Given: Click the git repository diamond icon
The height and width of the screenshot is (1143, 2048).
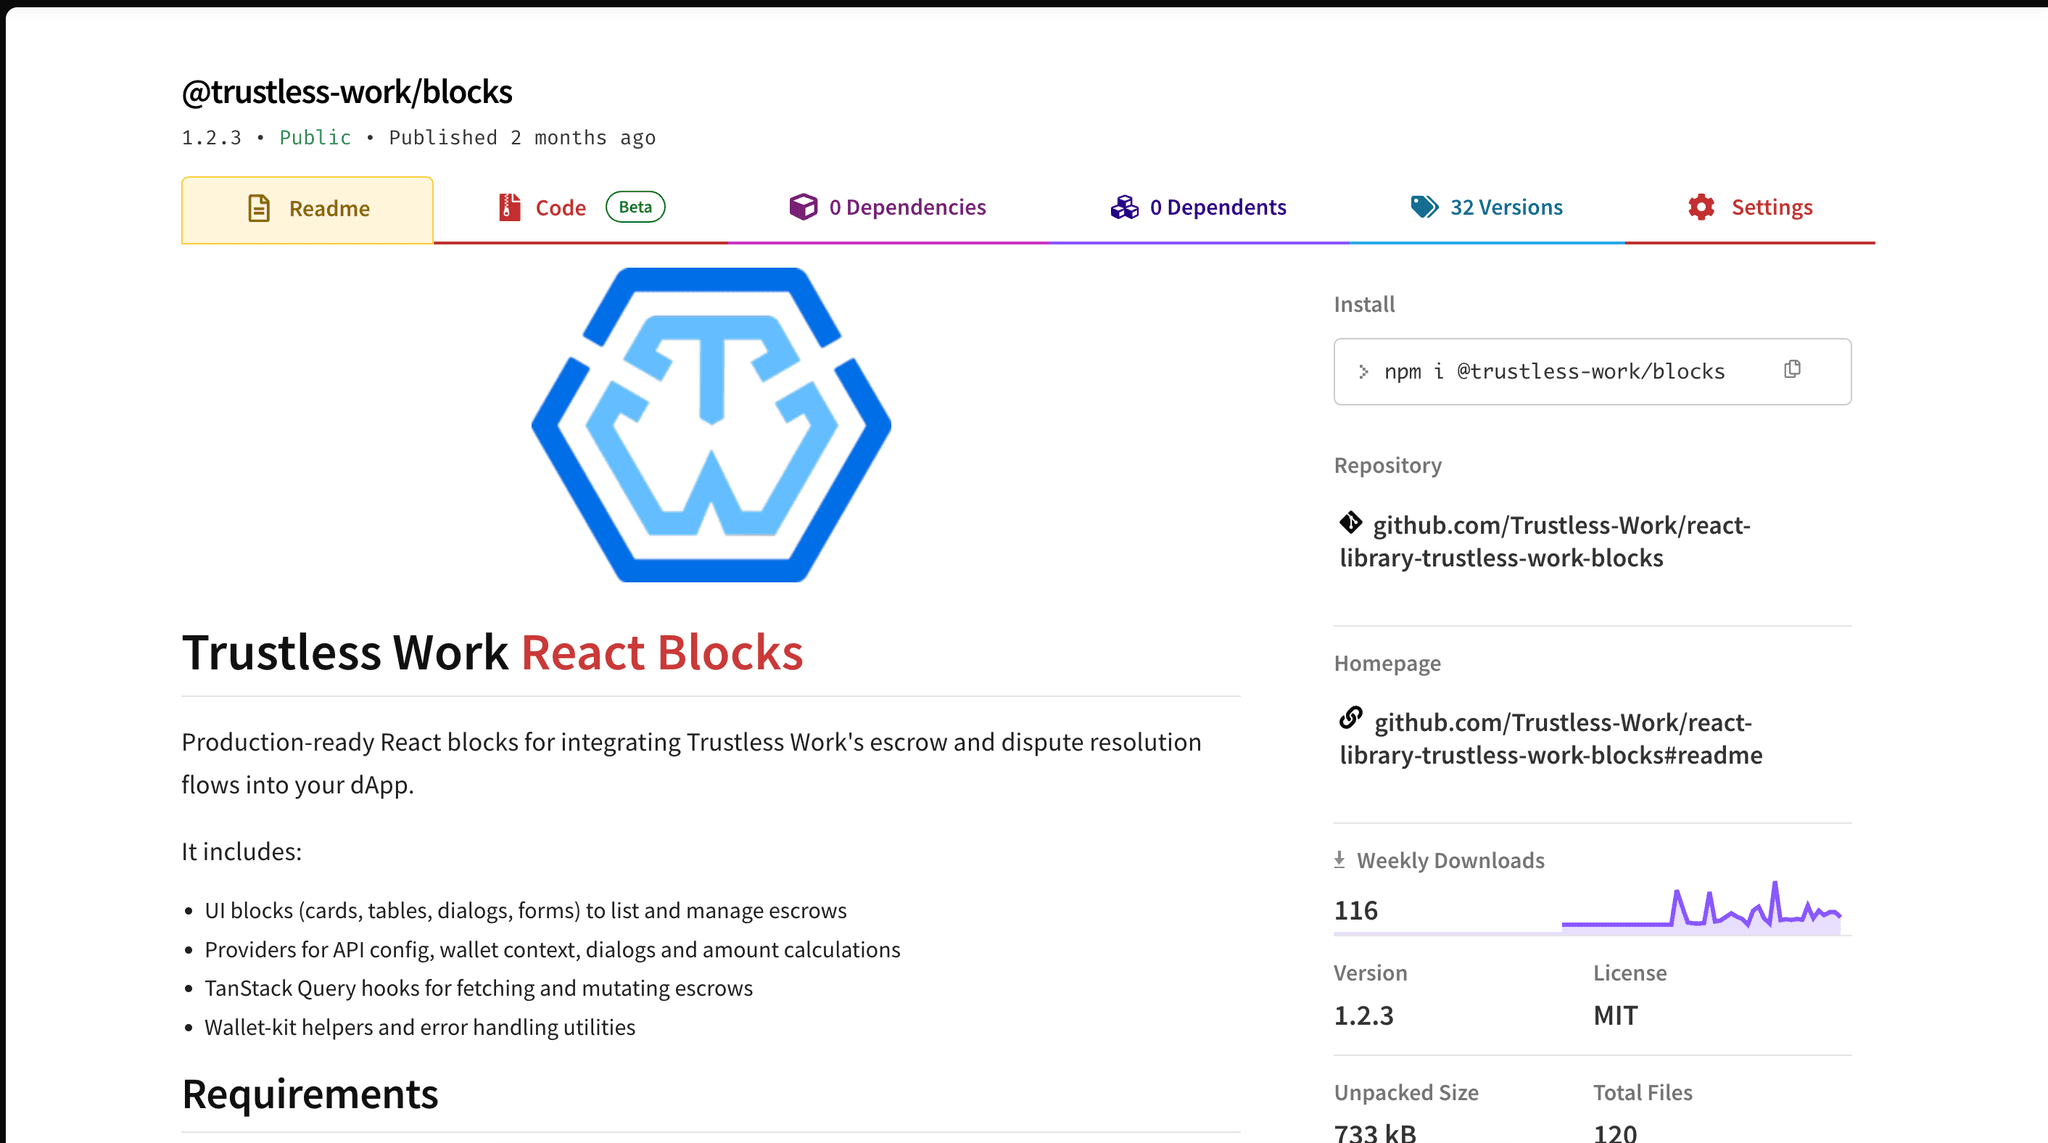Looking at the screenshot, I should [1351, 522].
